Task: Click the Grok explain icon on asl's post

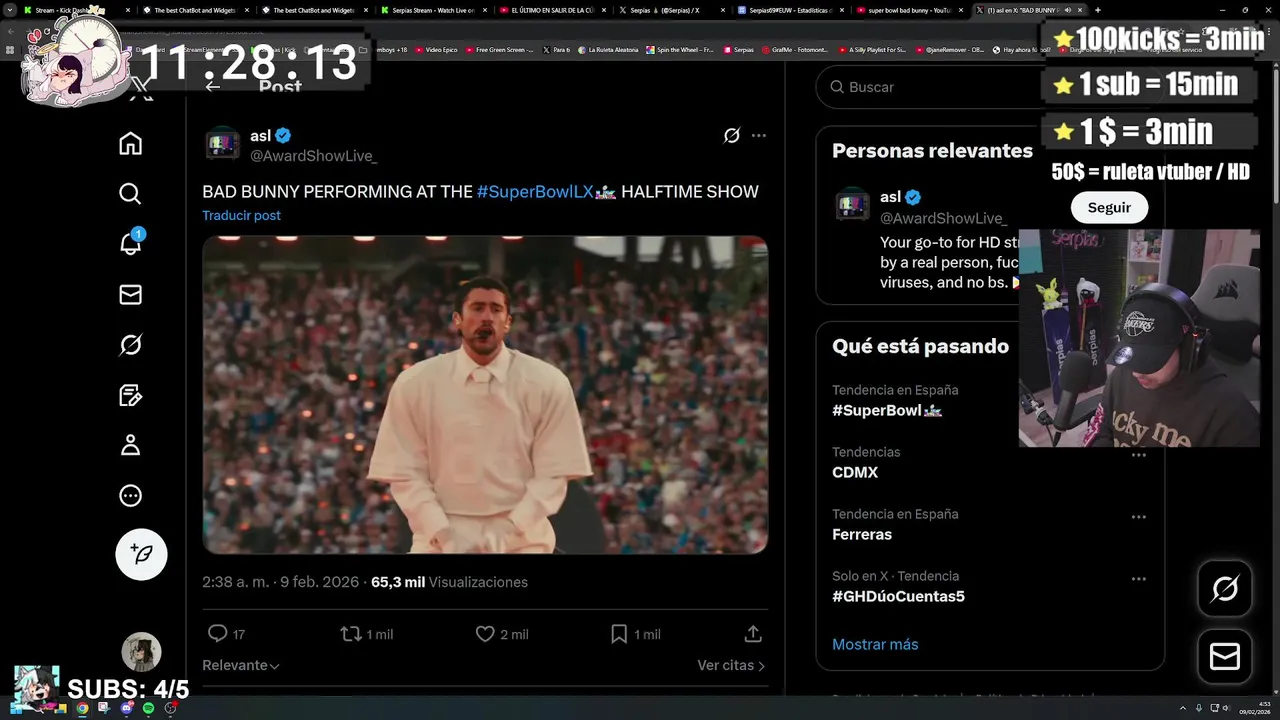Action: pos(732,135)
